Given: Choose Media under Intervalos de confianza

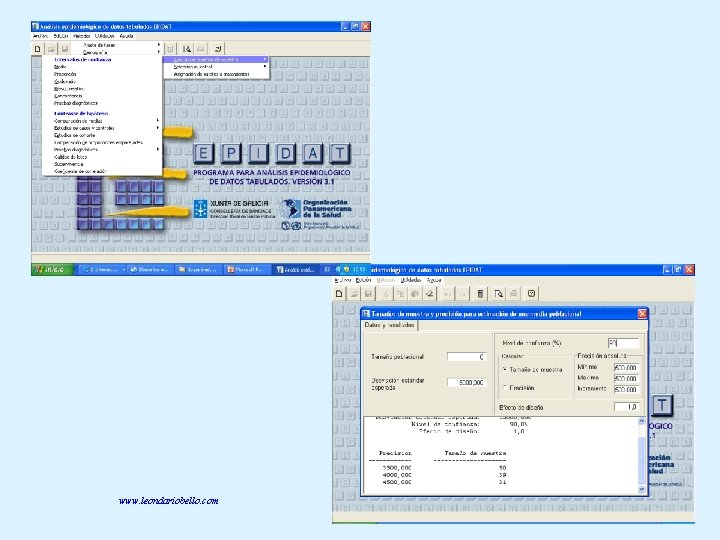Looking at the screenshot, I should (x=60, y=67).
